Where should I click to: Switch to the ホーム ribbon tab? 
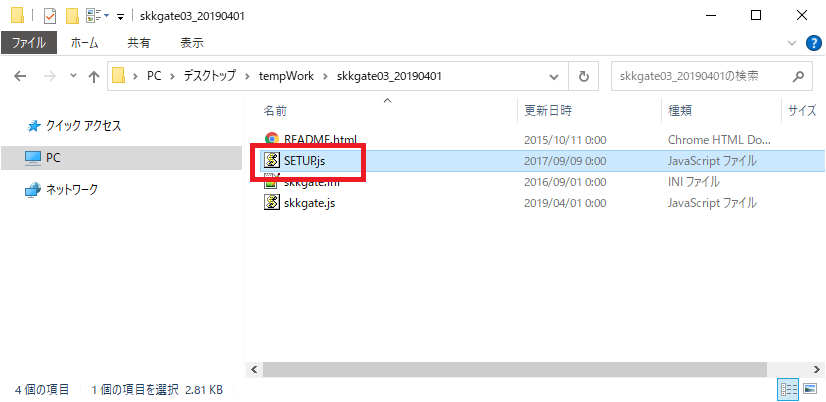coord(84,43)
